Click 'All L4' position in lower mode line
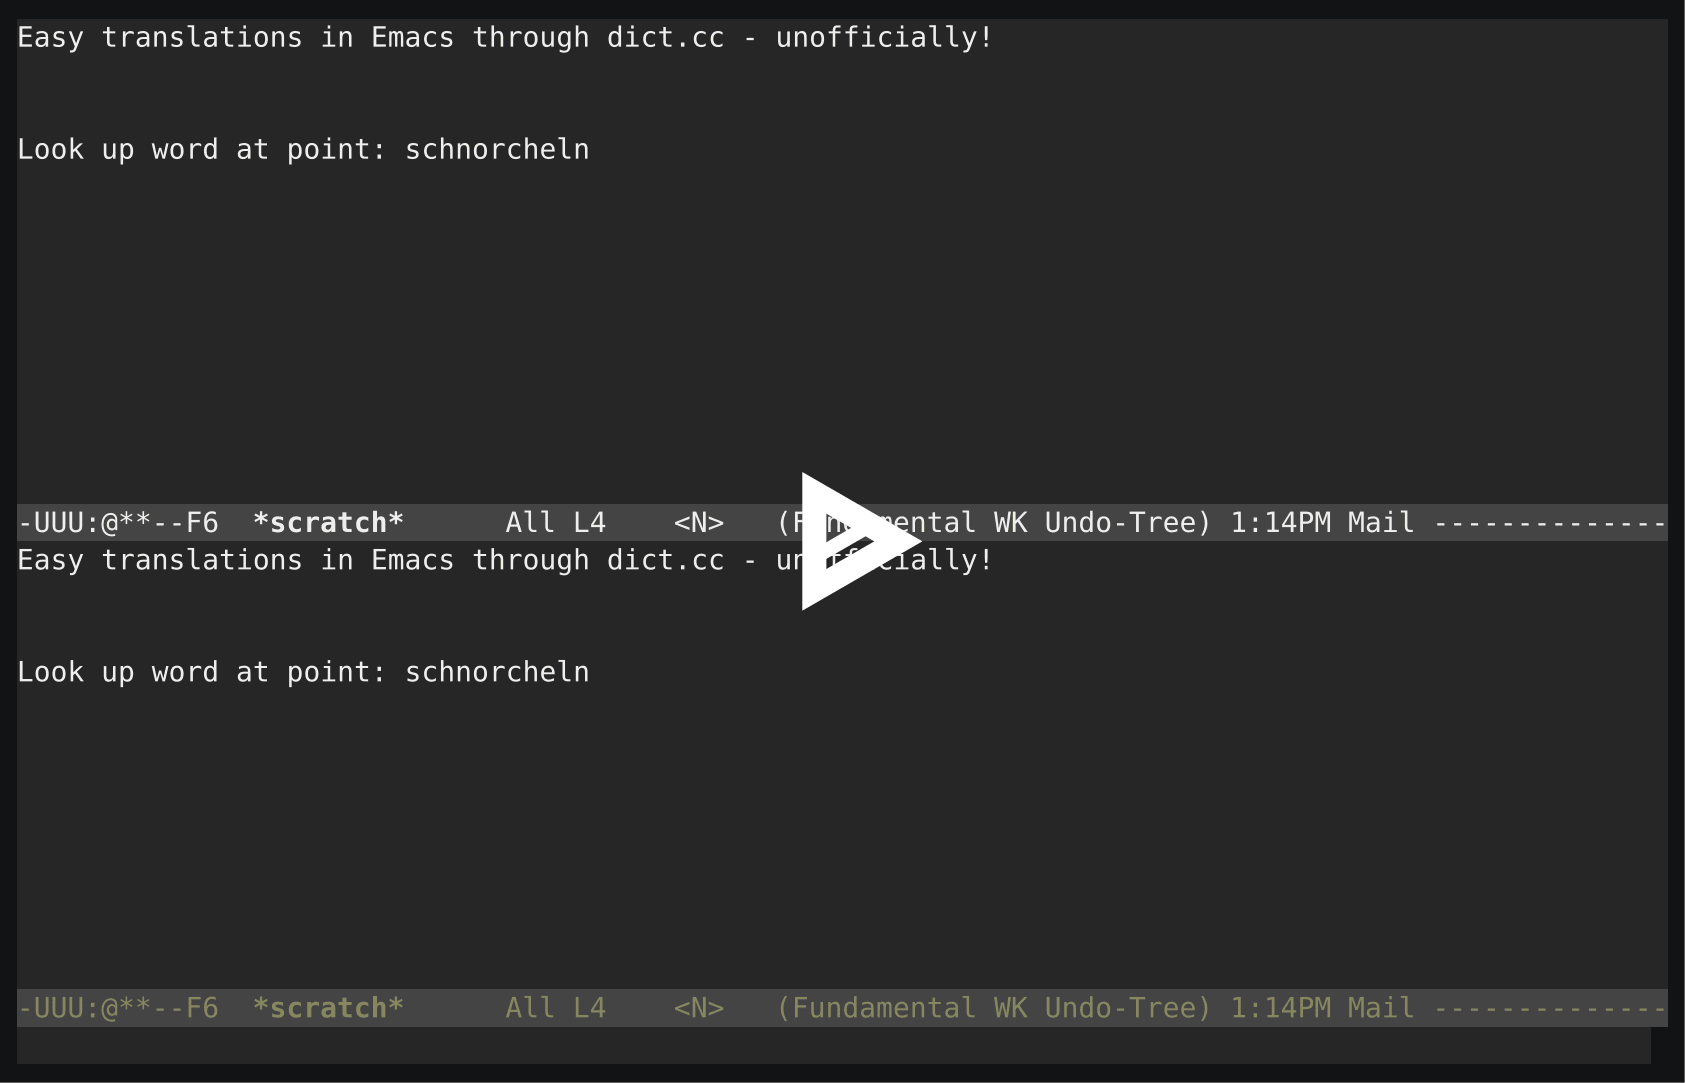The image size is (1685, 1083). tap(556, 1008)
